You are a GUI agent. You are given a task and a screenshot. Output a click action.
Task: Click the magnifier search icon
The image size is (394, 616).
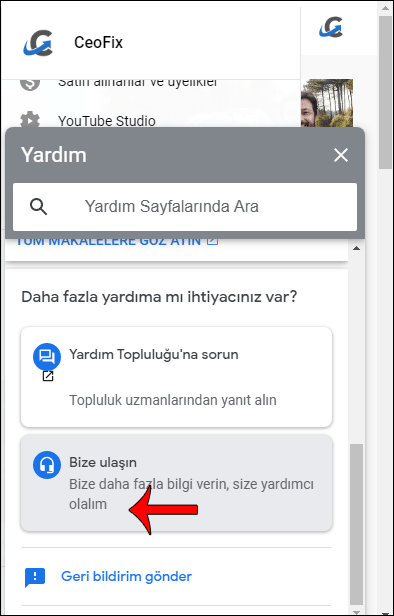click(38, 207)
